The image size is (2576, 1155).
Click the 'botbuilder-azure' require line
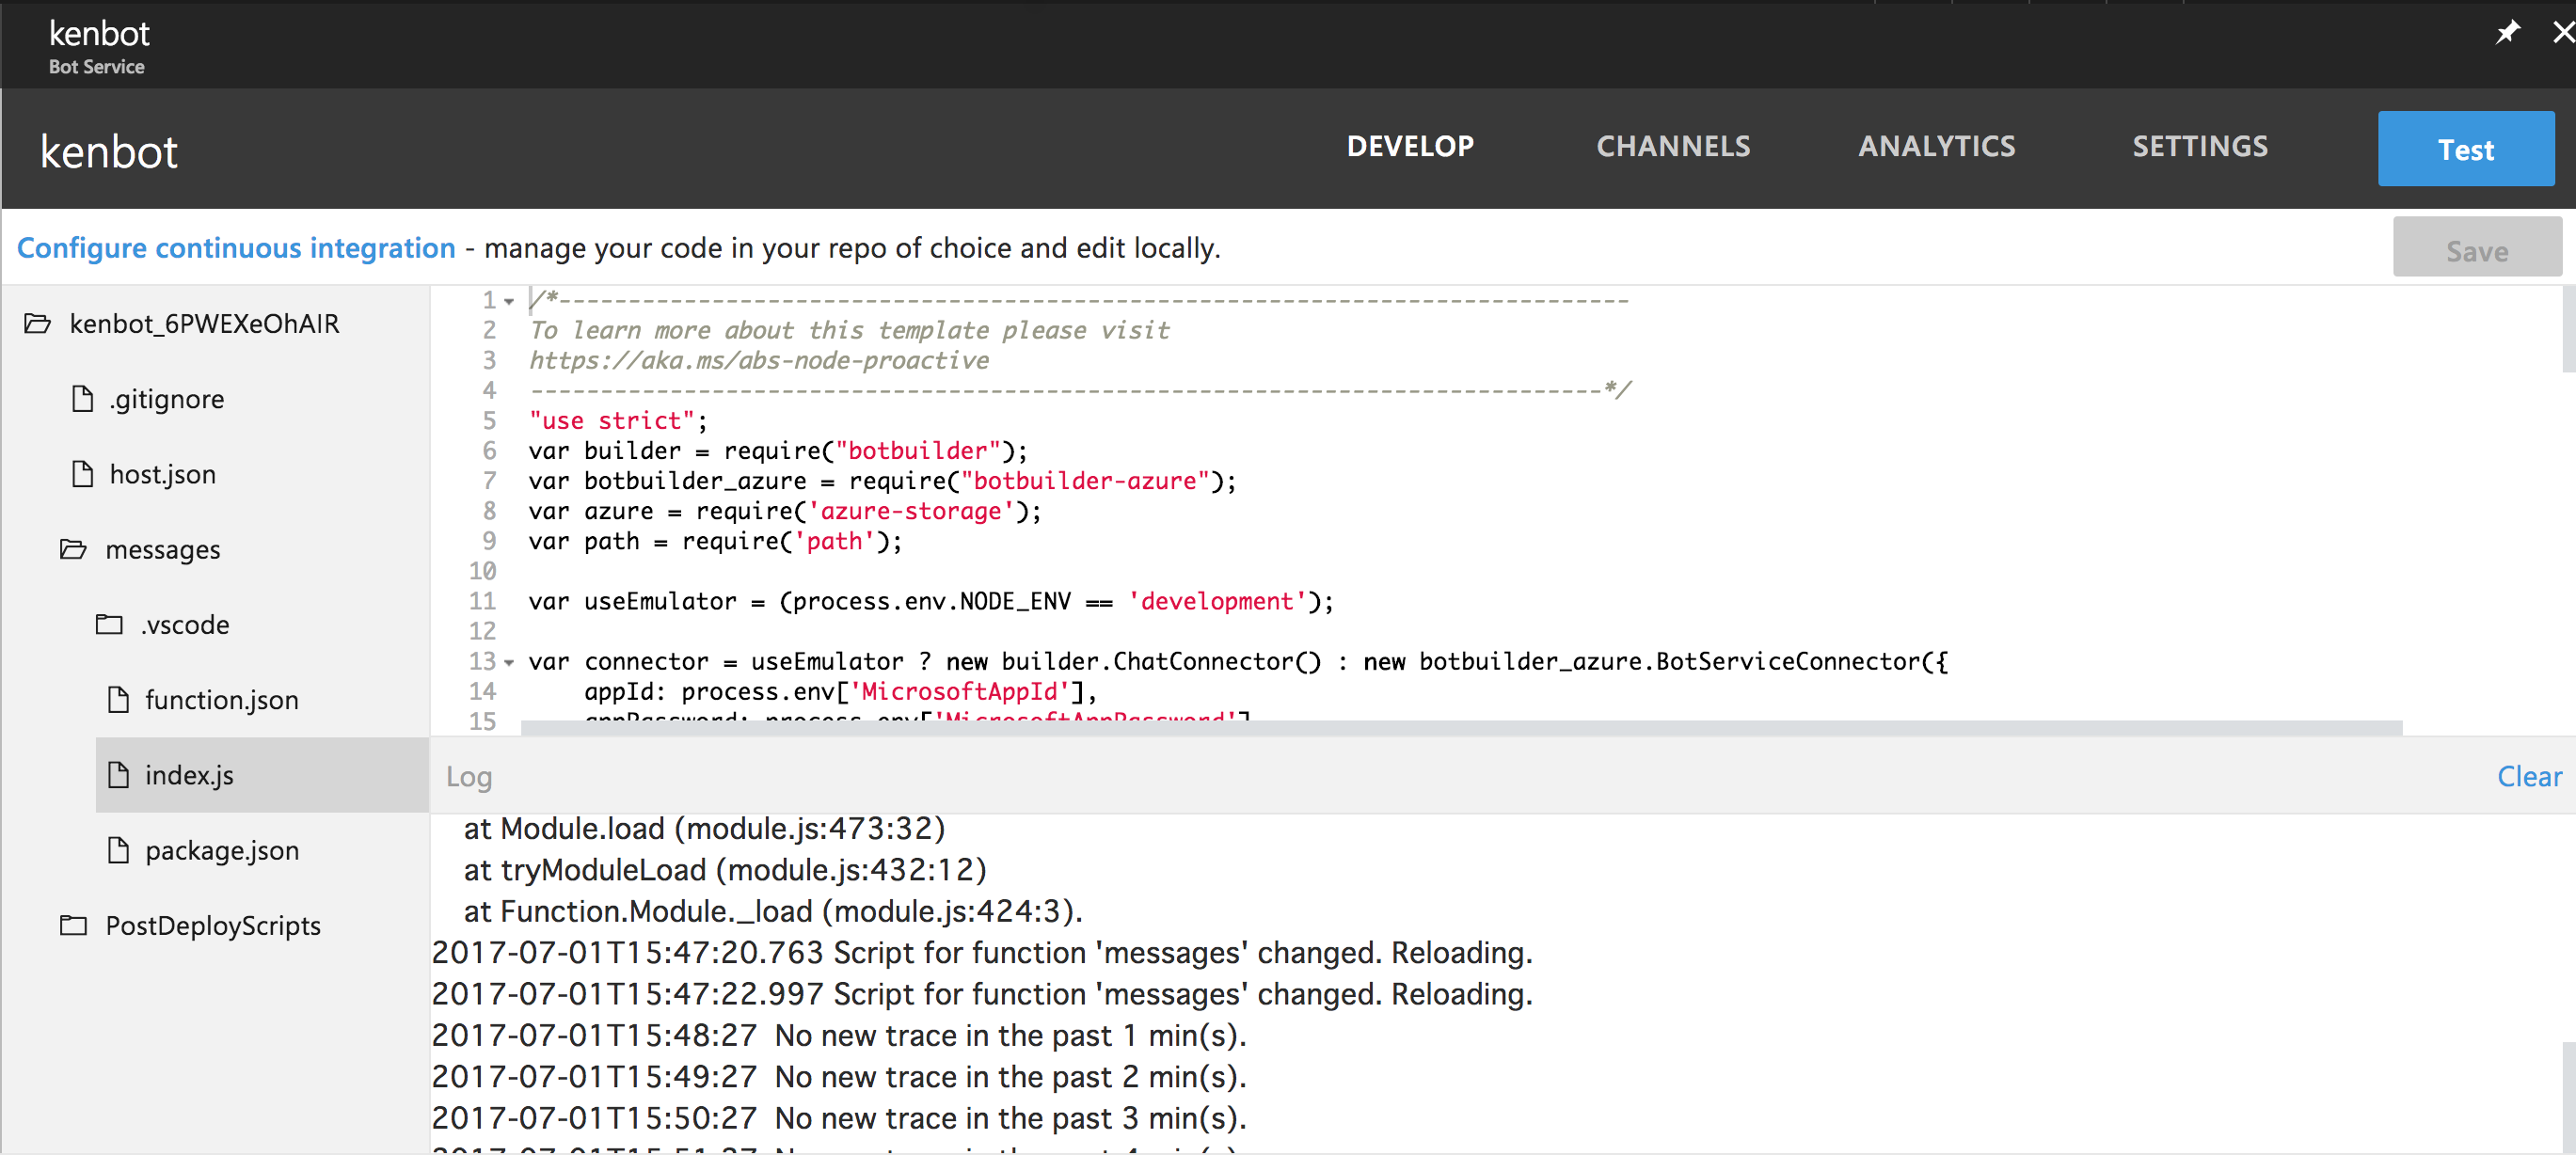[882, 480]
